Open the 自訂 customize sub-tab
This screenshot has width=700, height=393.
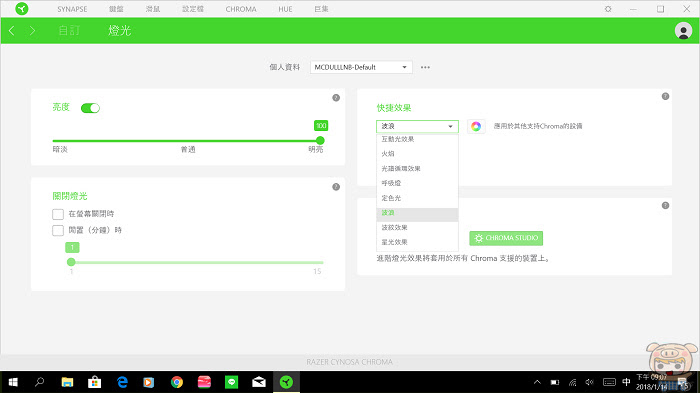coord(69,30)
